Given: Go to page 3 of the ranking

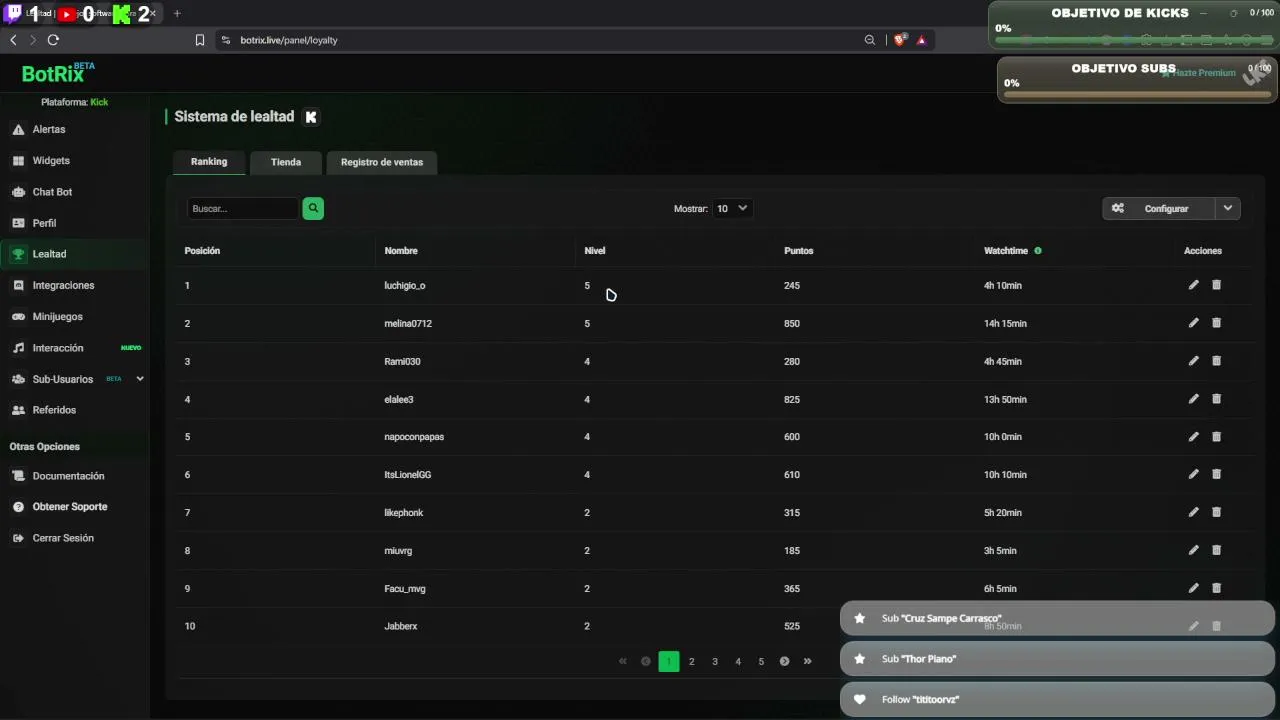Looking at the screenshot, I should [715, 661].
